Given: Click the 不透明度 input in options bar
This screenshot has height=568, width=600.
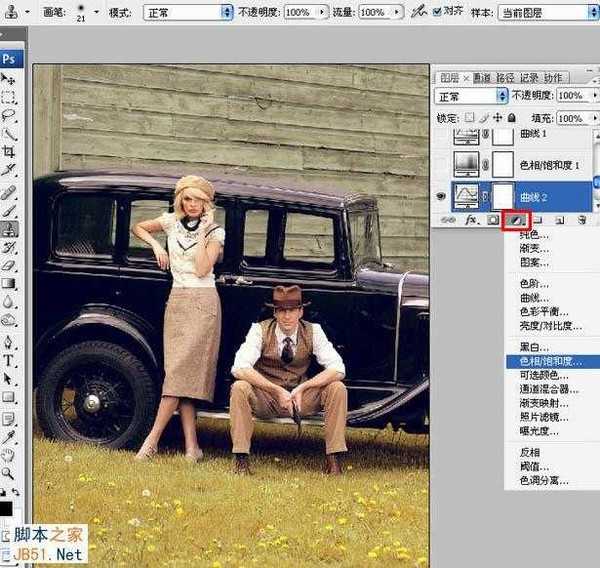Looking at the screenshot, I should point(297,12).
